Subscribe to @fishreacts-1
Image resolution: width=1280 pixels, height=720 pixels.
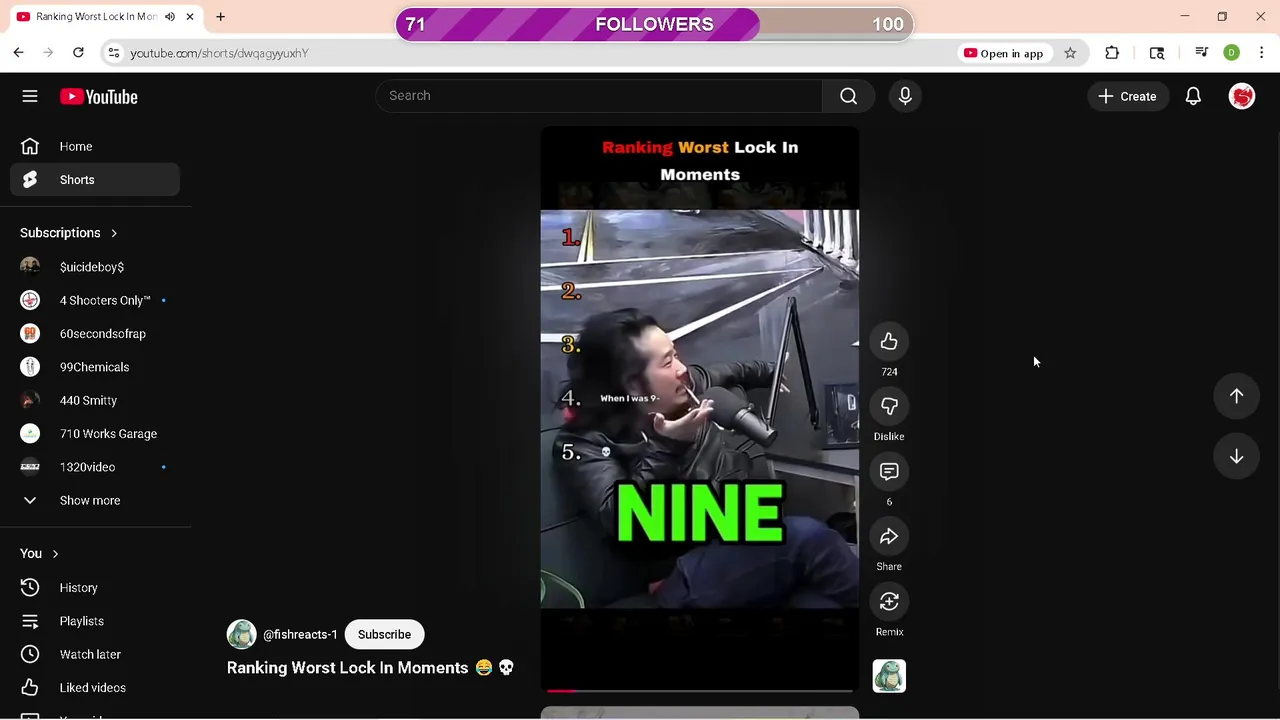384,635
